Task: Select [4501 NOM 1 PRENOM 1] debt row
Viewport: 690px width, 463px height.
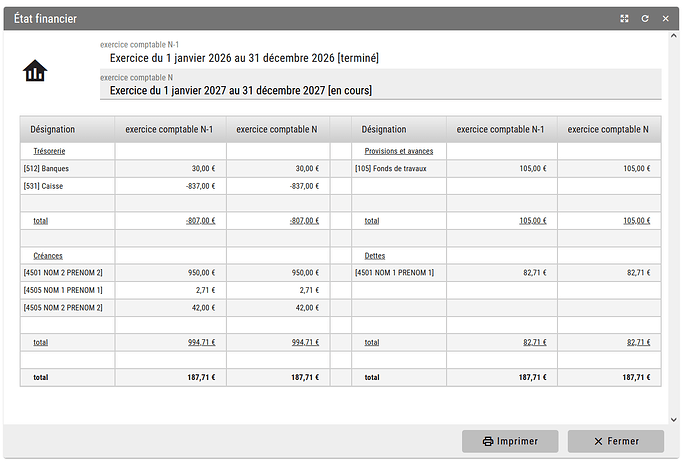Action: click(x=394, y=273)
